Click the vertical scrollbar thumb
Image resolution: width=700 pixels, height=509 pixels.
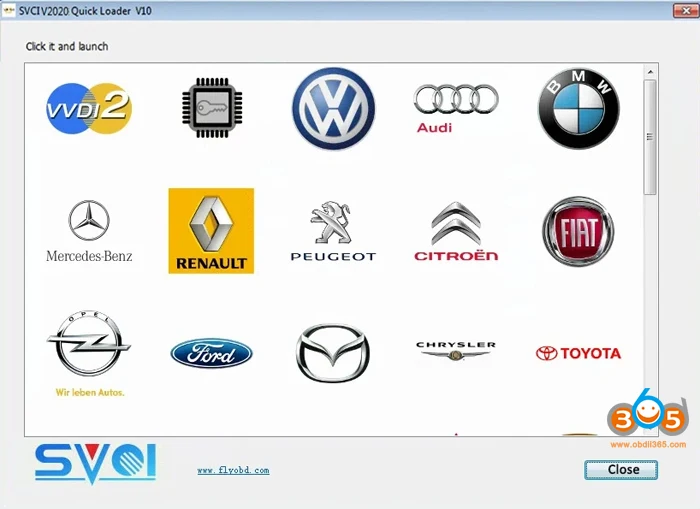[650, 137]
